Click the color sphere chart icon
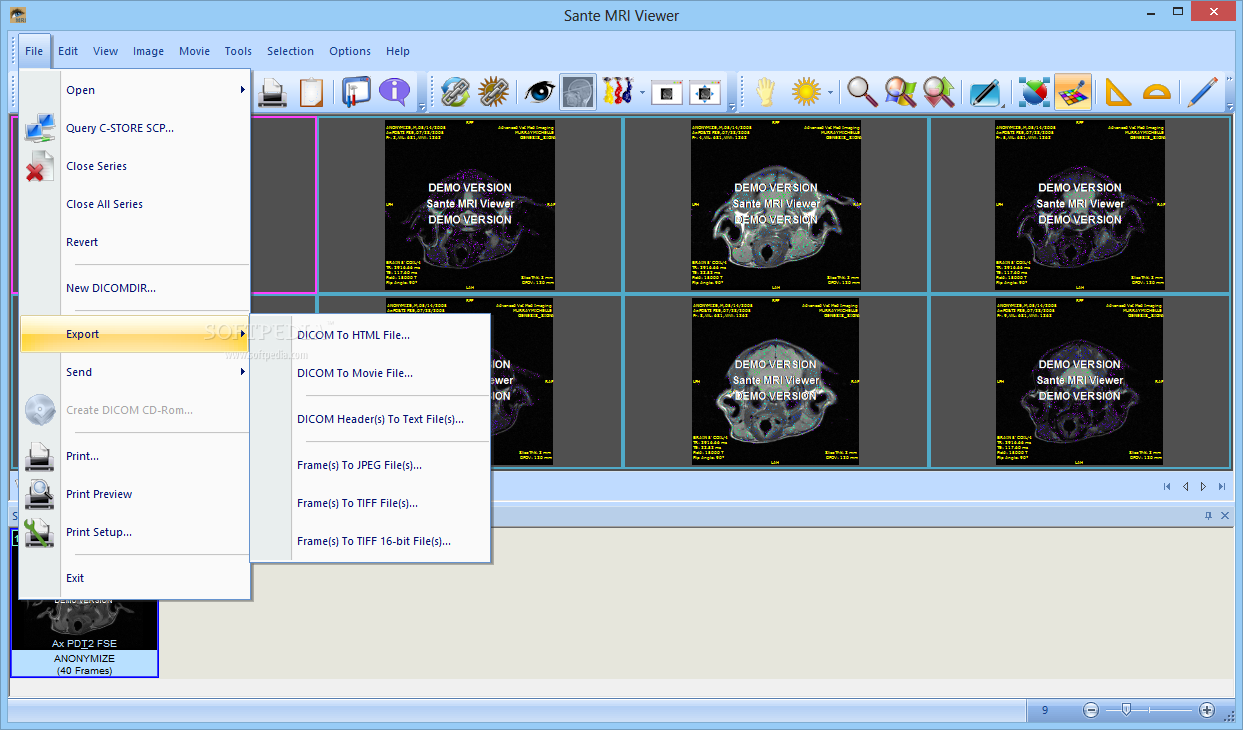This screenshot has width=1243, height=730. tap(1034, 92)
